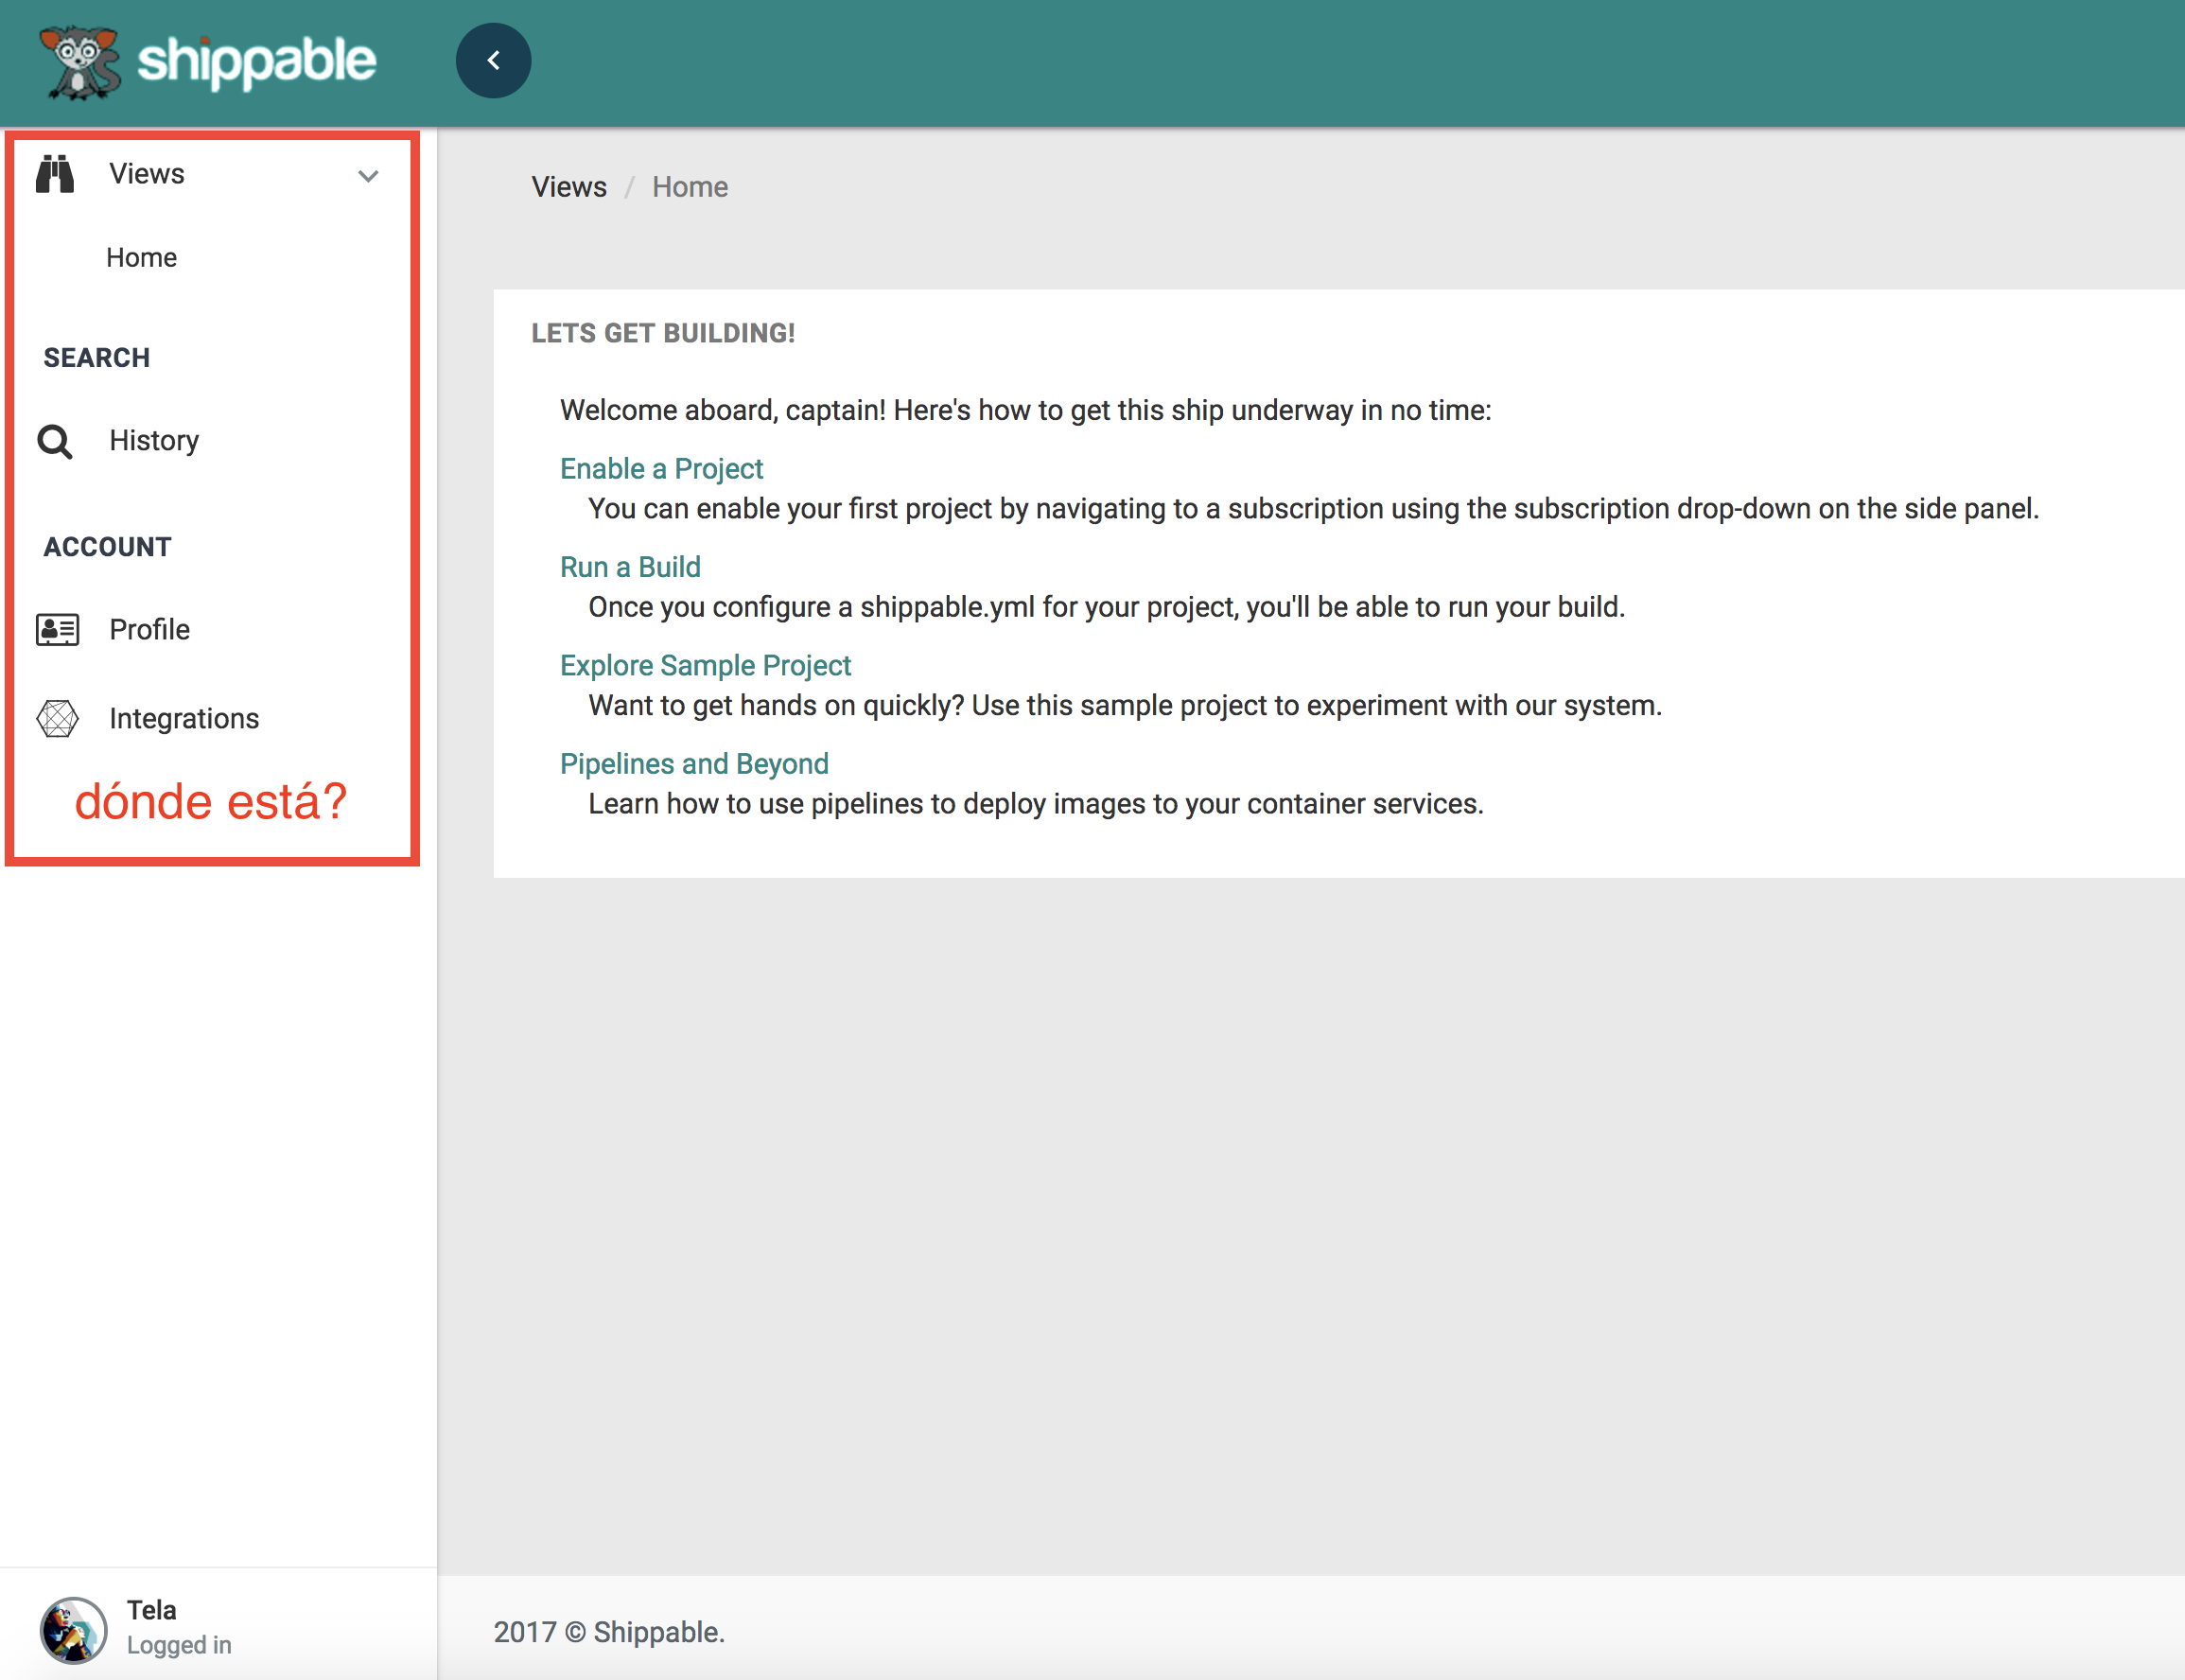
Task: Click Profile under the ACCOUNT section
Action: point(149,629)
